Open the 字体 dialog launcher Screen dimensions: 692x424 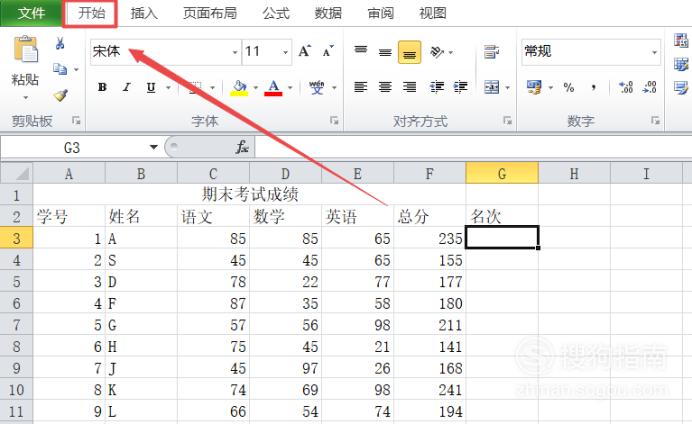click(x=334, y=120)
